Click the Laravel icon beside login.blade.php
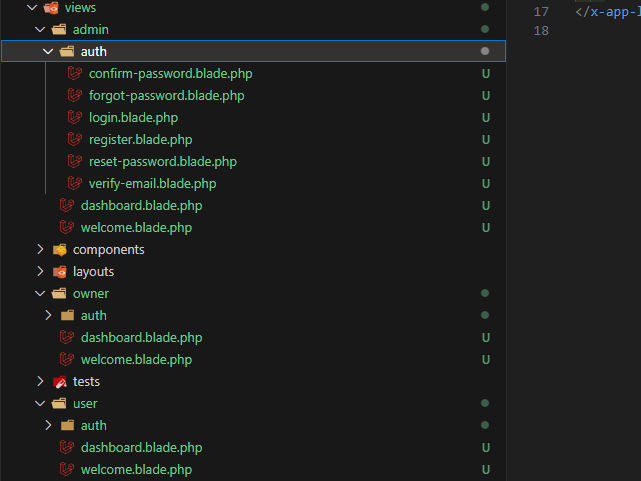641x481 pixels. click(74, 117)
